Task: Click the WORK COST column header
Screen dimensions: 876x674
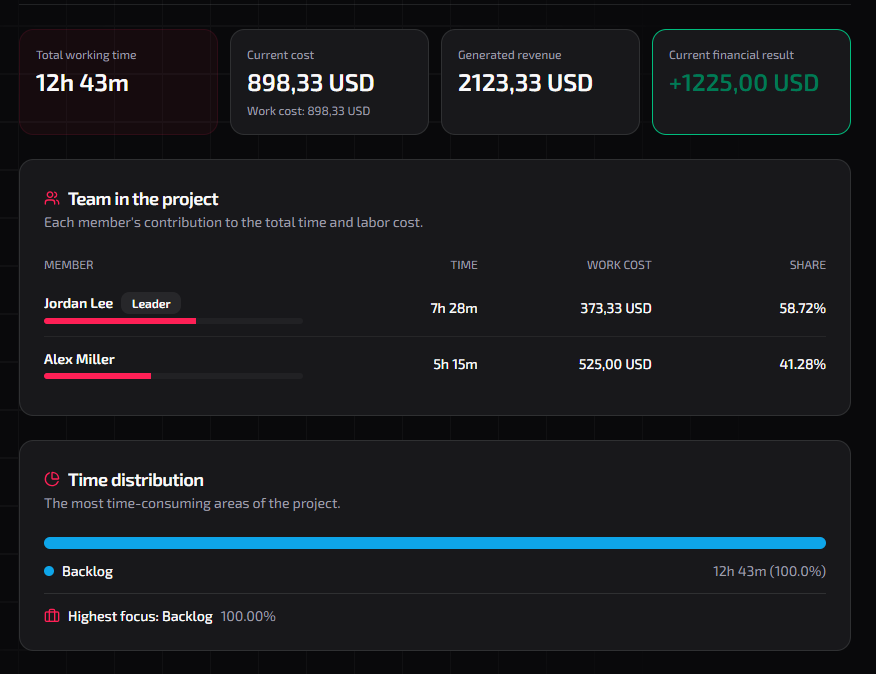Action: (619, 265)
